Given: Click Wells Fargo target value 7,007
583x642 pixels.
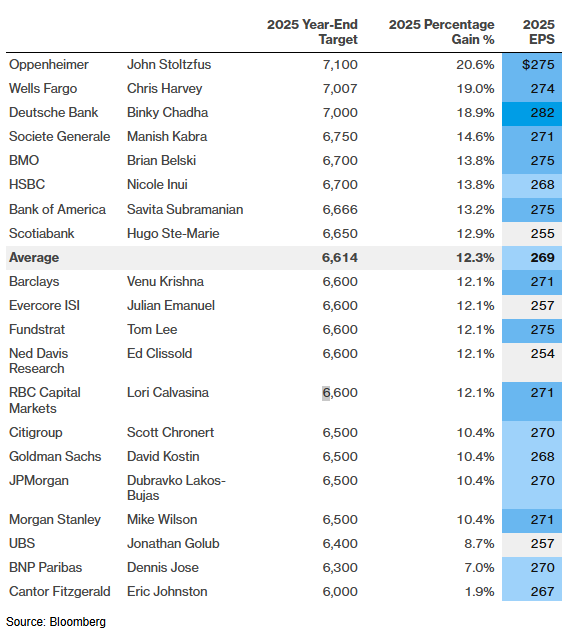Looking at the screenshot, I should [x=340, y=89].
